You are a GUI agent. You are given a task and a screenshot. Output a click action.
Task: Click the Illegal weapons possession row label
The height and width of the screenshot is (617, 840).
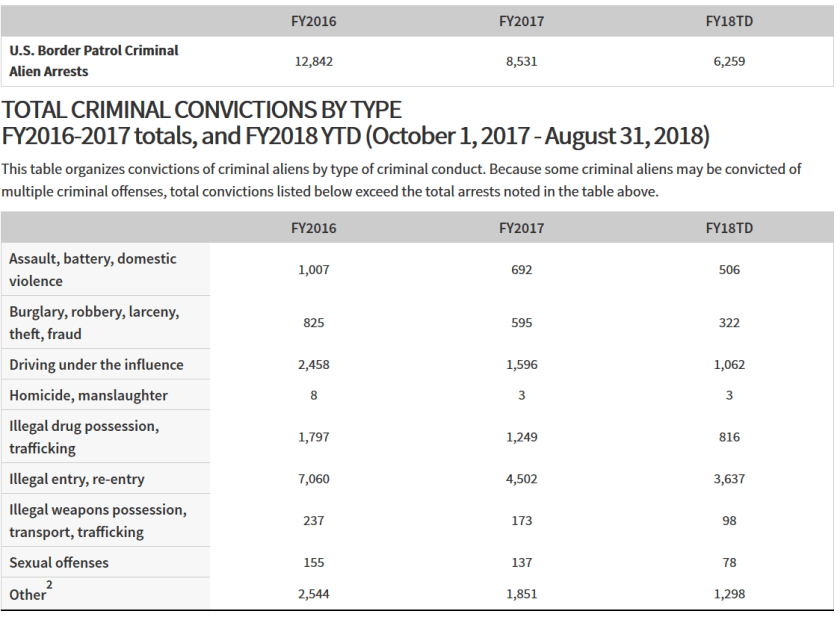[98, 521]
